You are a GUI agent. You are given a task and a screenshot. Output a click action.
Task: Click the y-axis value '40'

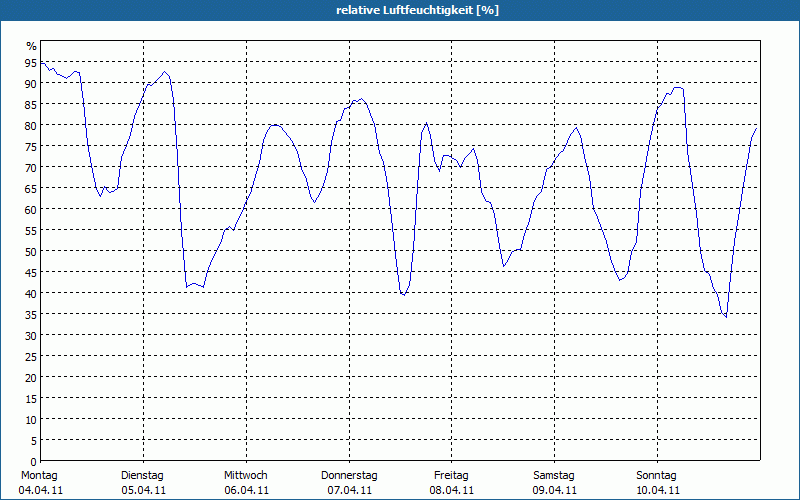pos(31,293)
